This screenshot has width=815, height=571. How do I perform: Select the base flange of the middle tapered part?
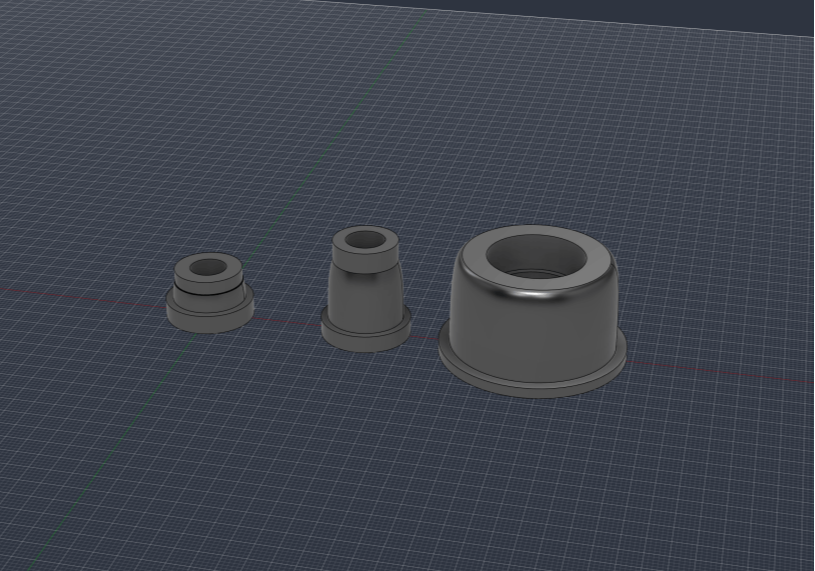365,339
